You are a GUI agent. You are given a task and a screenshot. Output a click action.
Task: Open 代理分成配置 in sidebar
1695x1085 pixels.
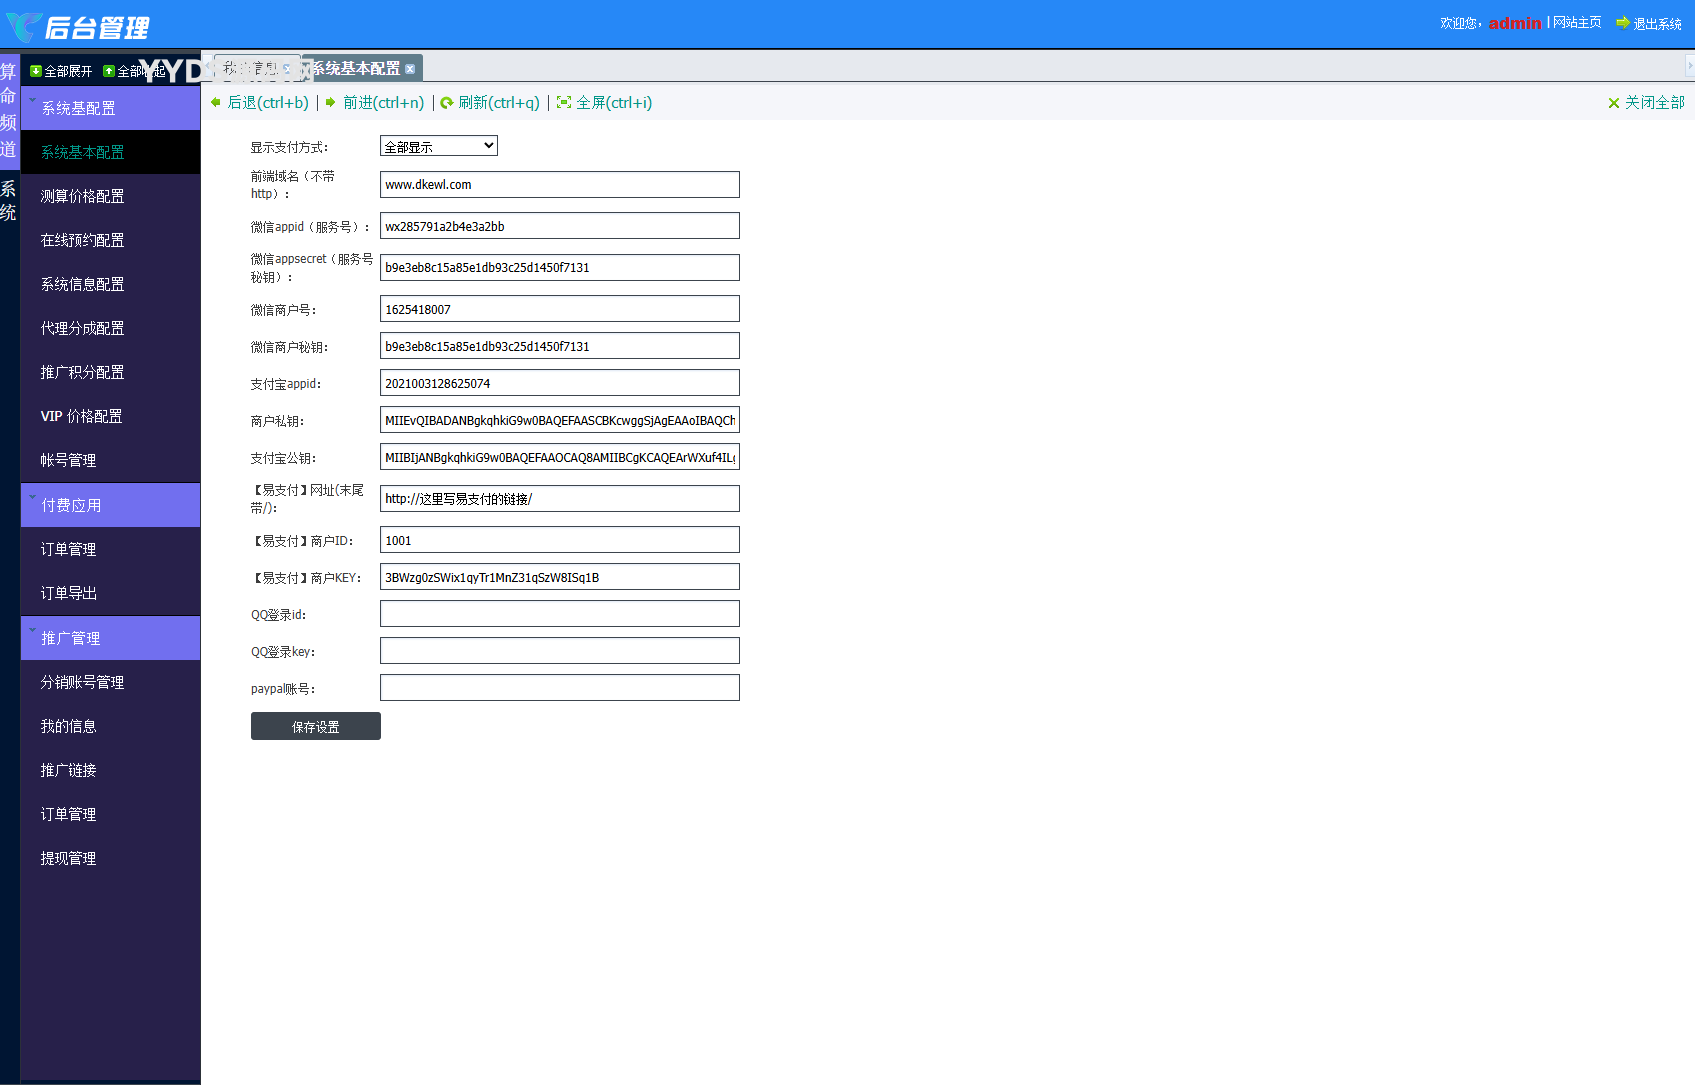[x=110, y=328]
